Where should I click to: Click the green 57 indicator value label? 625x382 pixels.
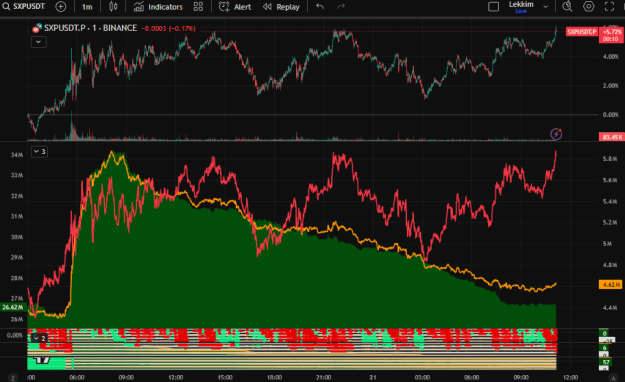(605, 362)
